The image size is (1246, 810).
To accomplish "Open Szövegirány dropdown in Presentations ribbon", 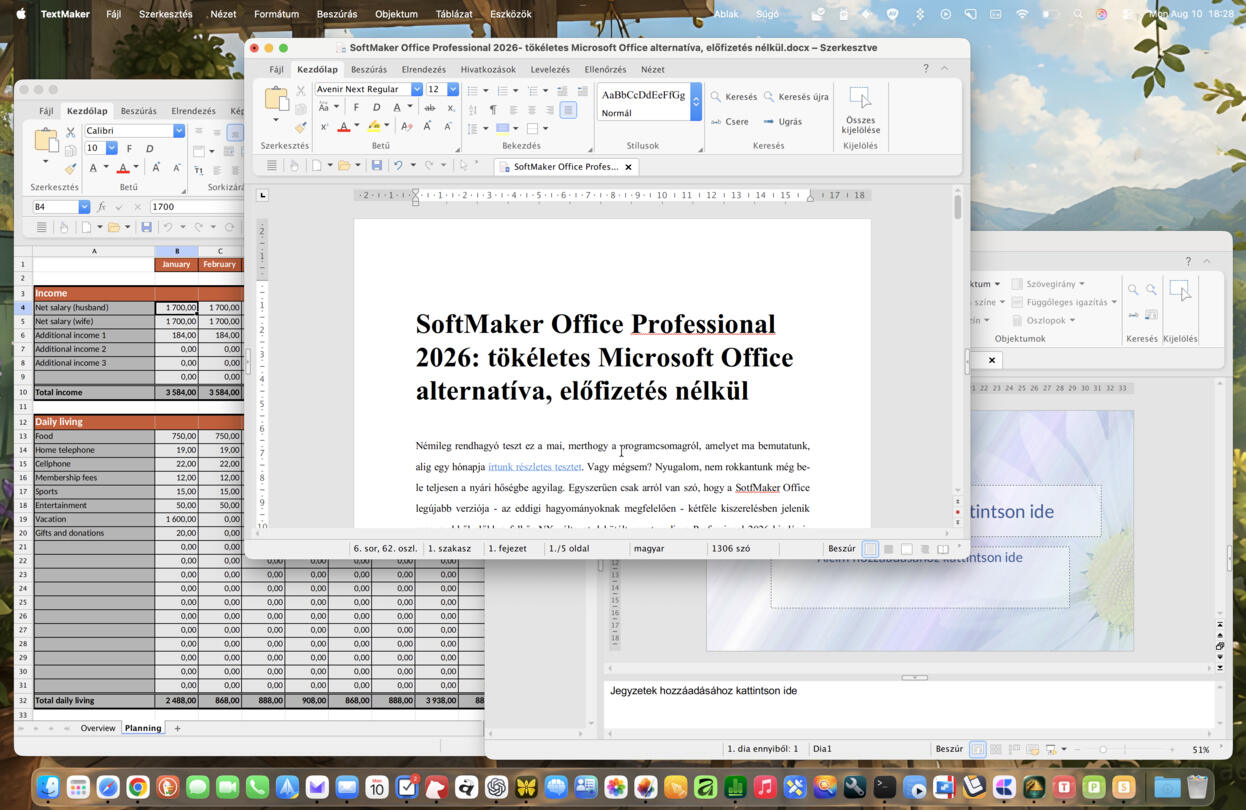I will coord(1048,284).
